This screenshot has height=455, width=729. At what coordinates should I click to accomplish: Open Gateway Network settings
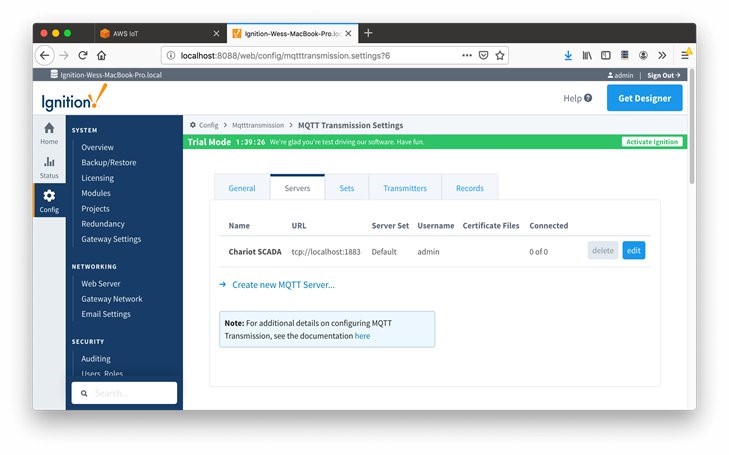click(x=112, y=299)
